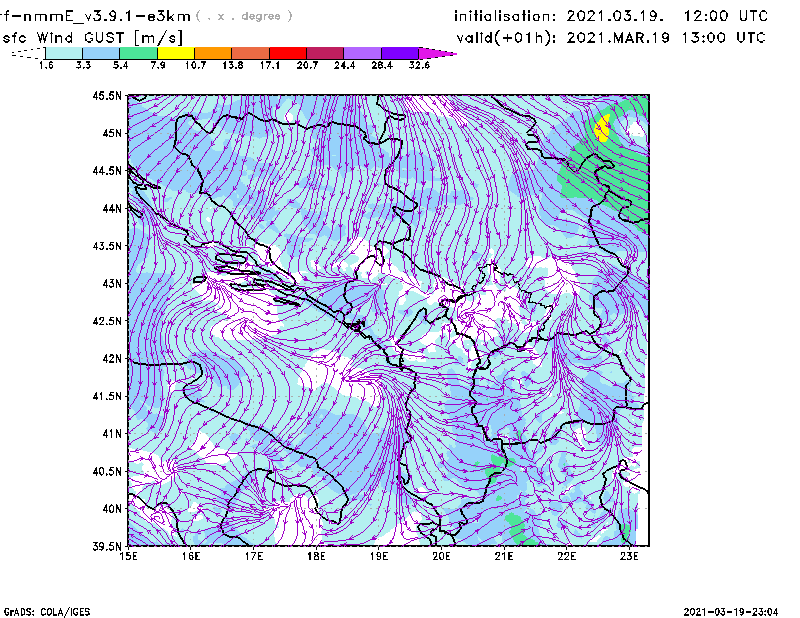
Task: Click the 'initialisation:' date line
Action: (611, 16)
